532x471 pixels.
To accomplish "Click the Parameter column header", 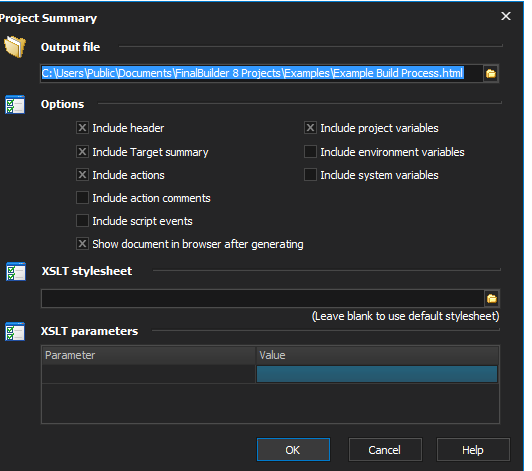I will pyautogui.click(x=149, y=355).
